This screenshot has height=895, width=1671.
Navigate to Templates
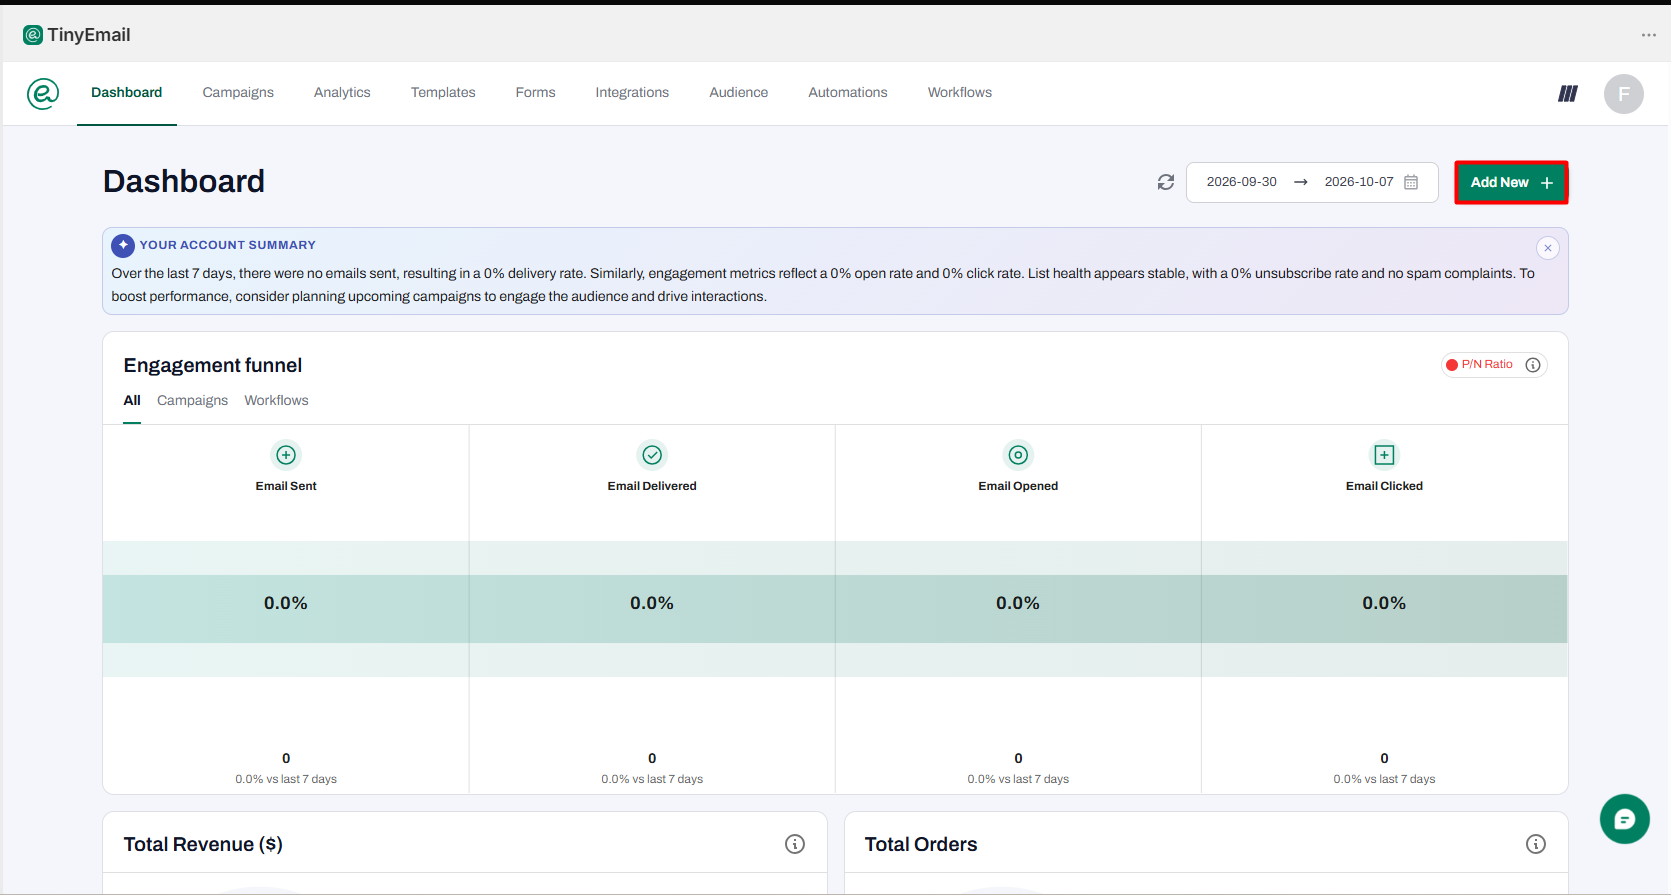point(443,93)
